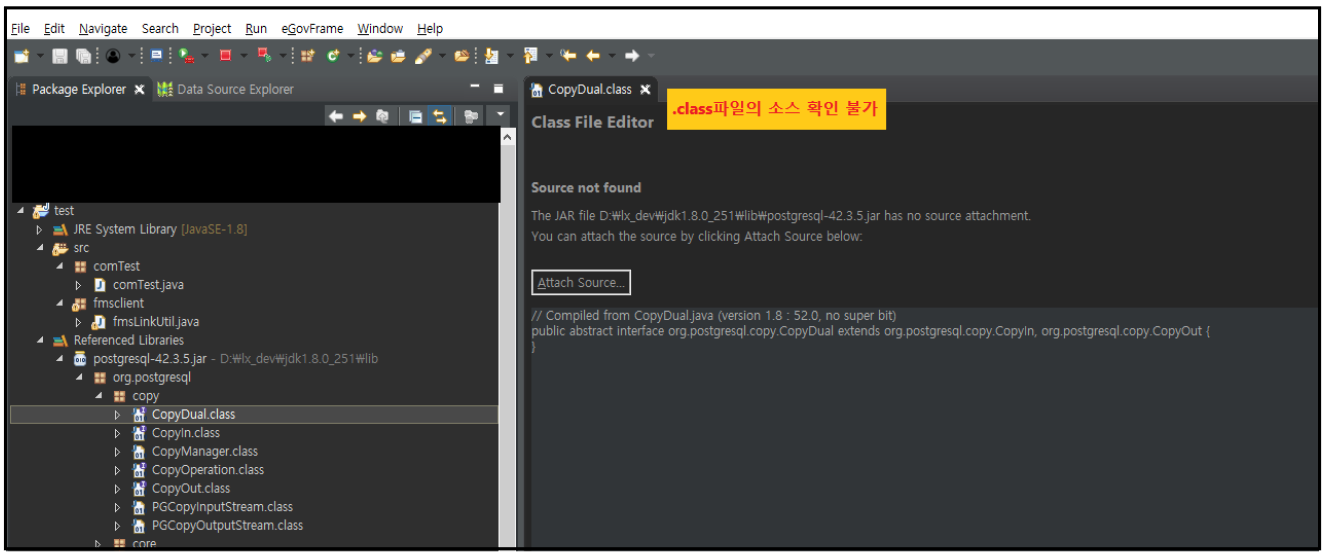Viewport: 1326px width, 558px height.
Task: Select fmsLinkUtil.java in the tree
Action: click(155, 322)
